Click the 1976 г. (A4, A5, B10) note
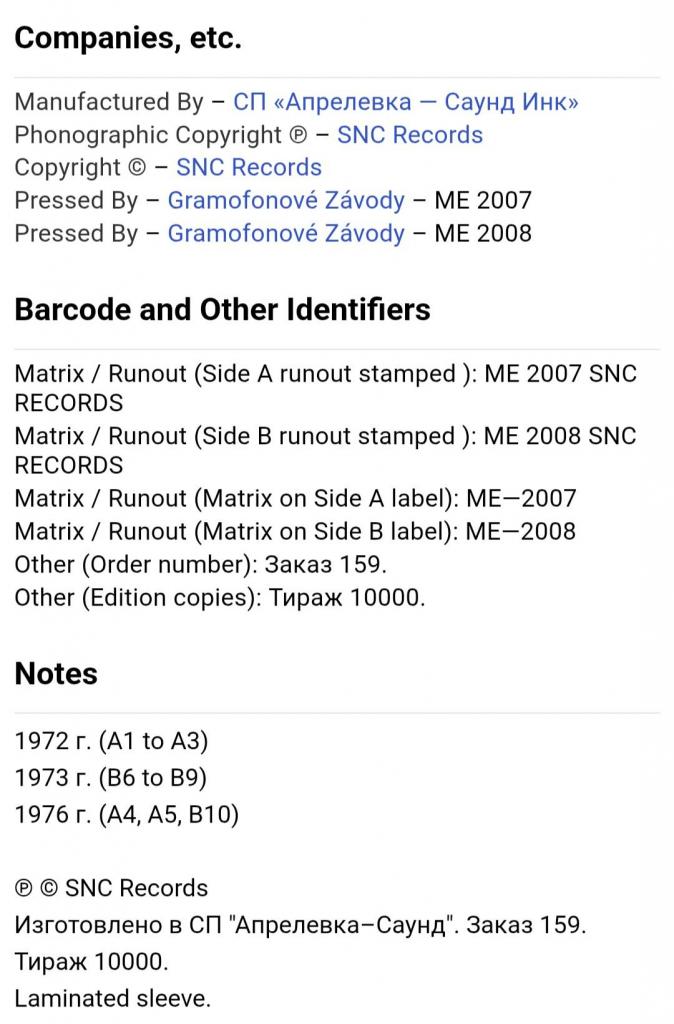 [x=127, y=814]
